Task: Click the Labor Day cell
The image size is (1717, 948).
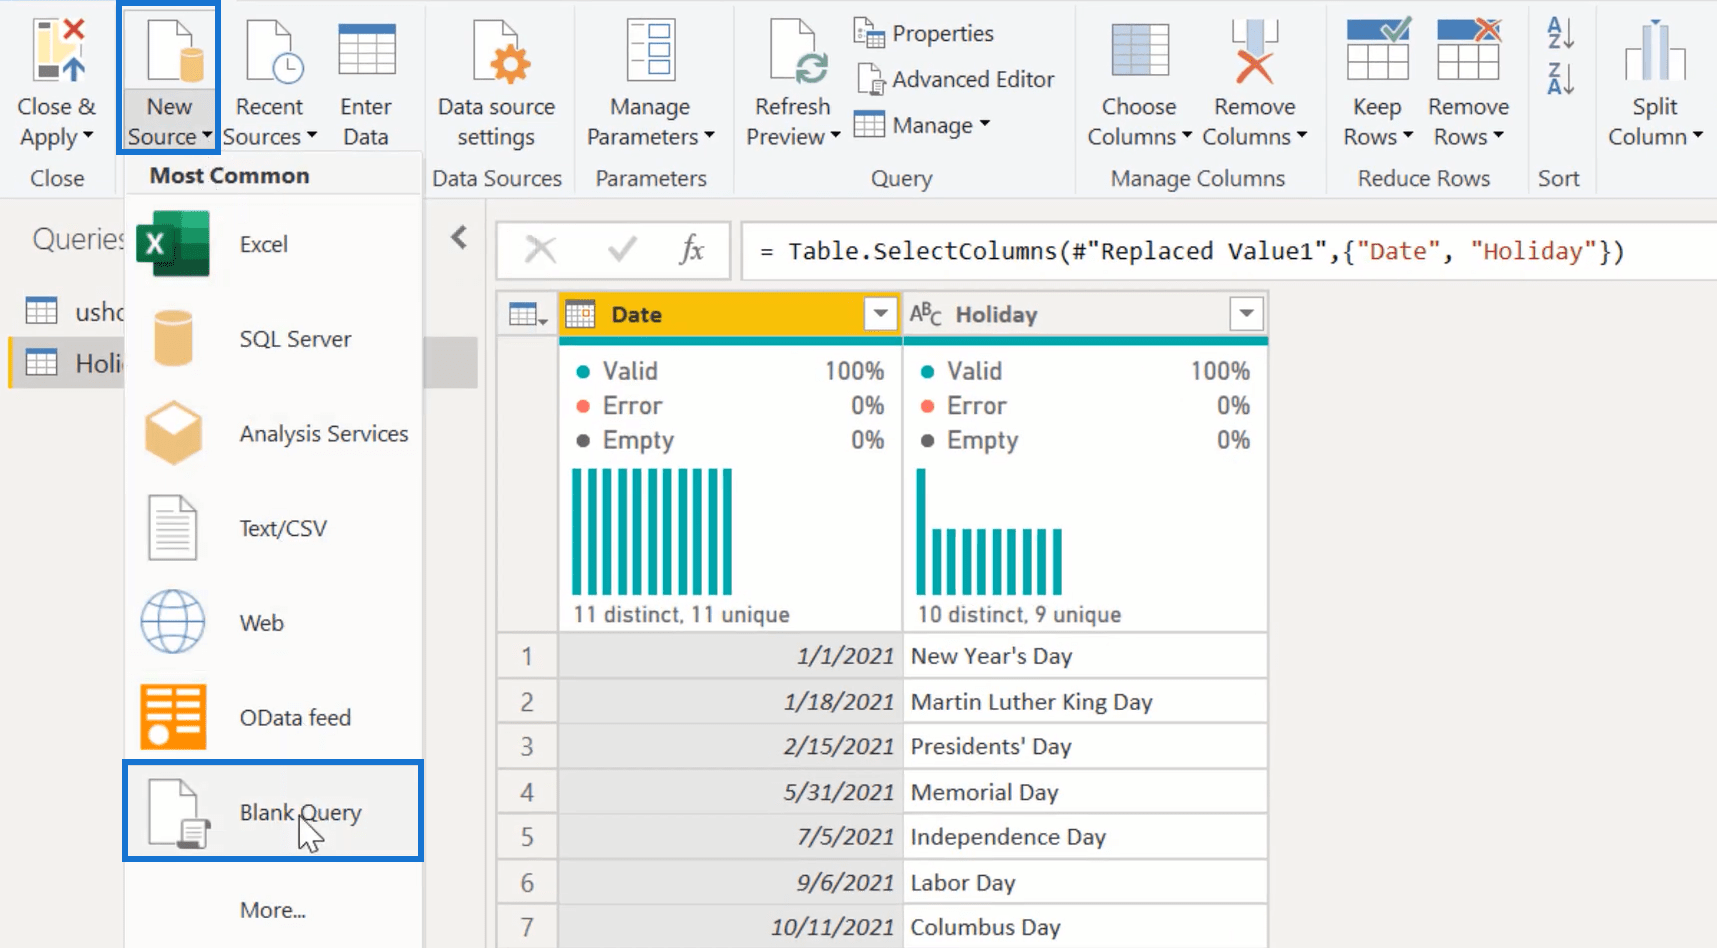Action: point(1085,883)
